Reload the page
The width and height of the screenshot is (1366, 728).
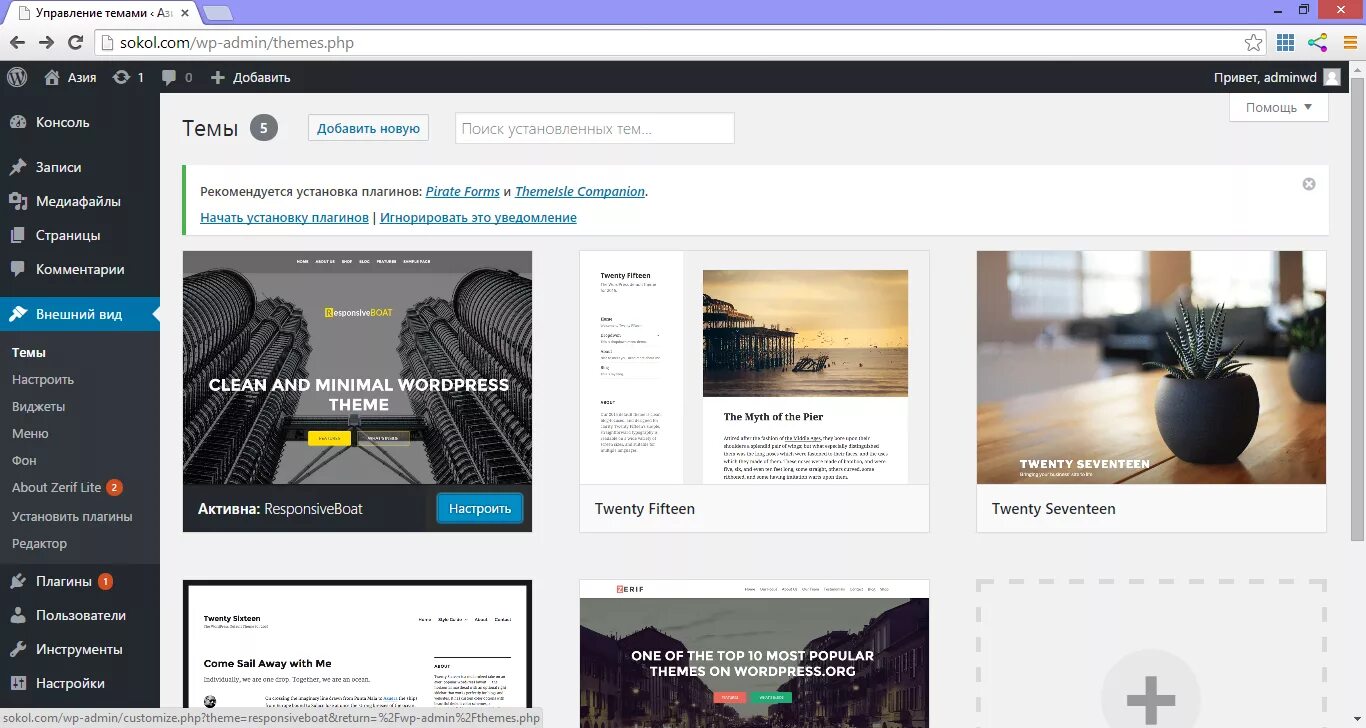coord(75,43)
